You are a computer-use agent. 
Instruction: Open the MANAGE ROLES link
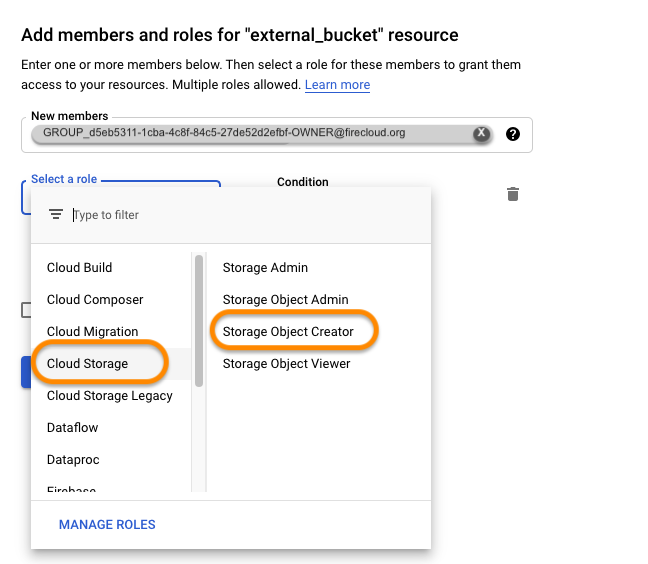107,524
